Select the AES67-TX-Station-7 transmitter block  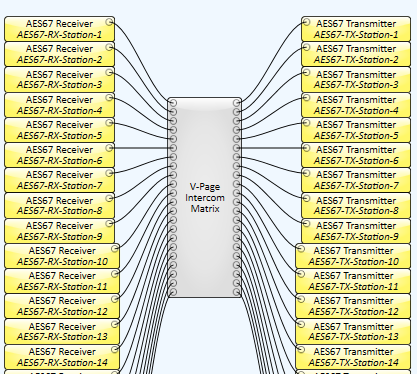pyautogui.click(x=356, y=180)
